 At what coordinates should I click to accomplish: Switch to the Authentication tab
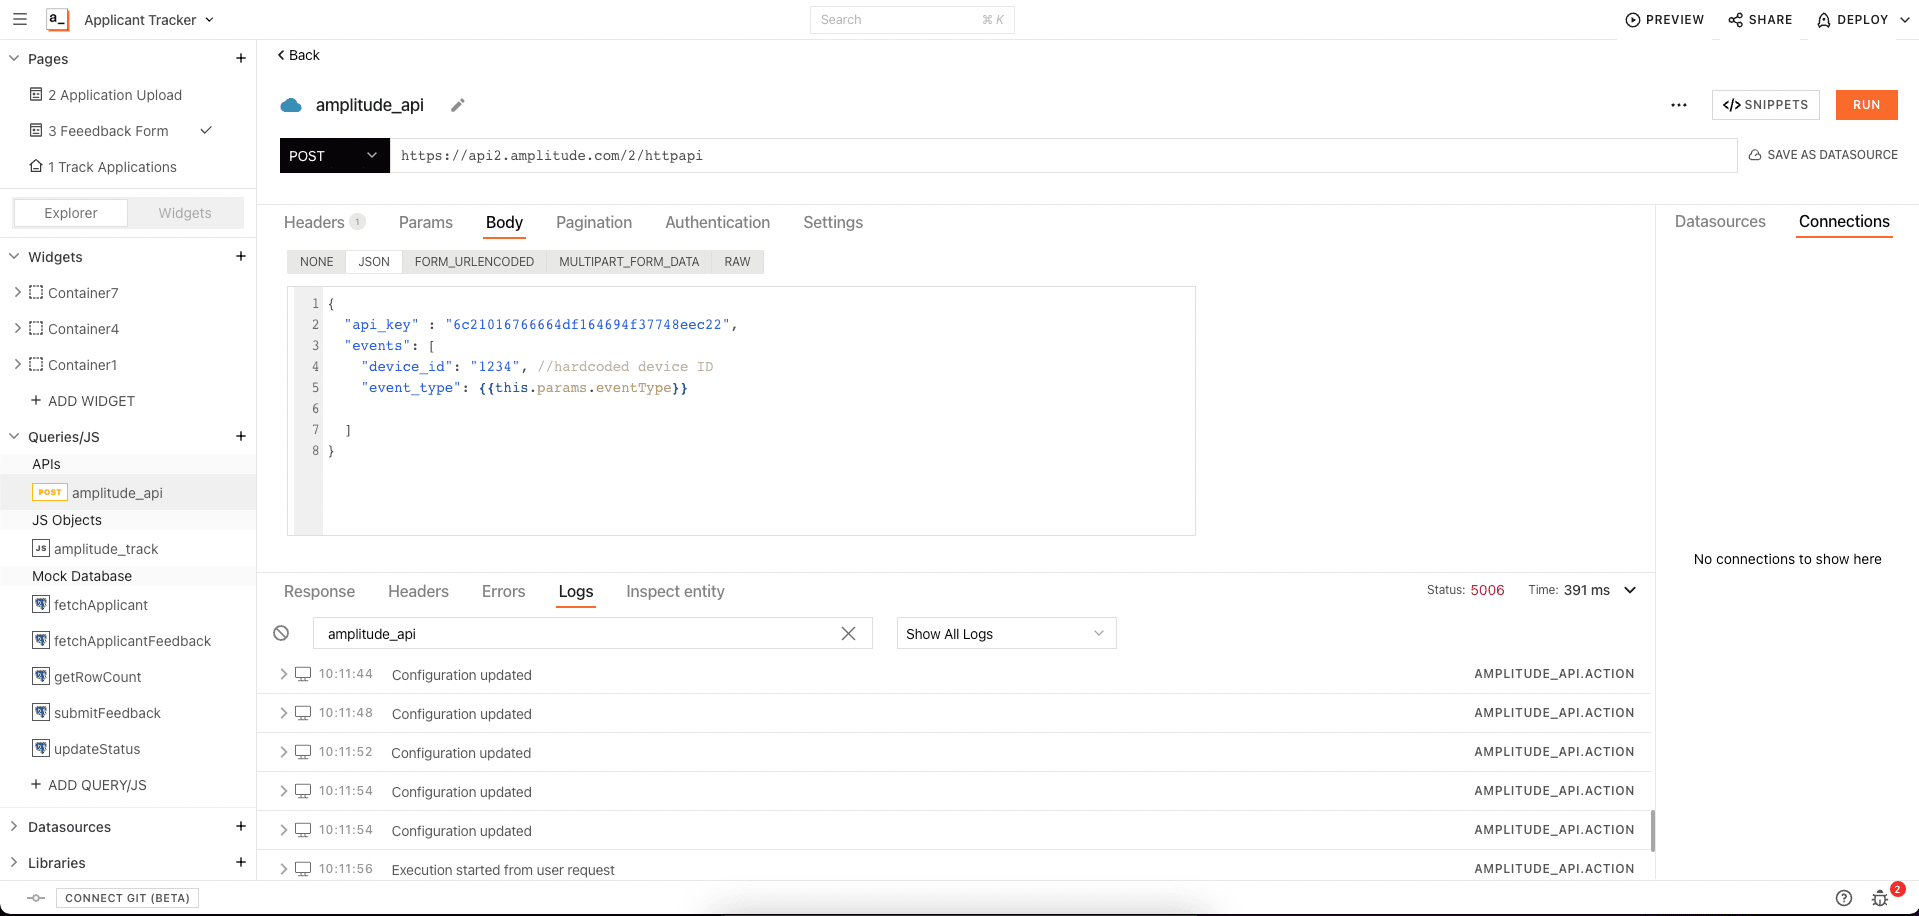coord(717,223)
